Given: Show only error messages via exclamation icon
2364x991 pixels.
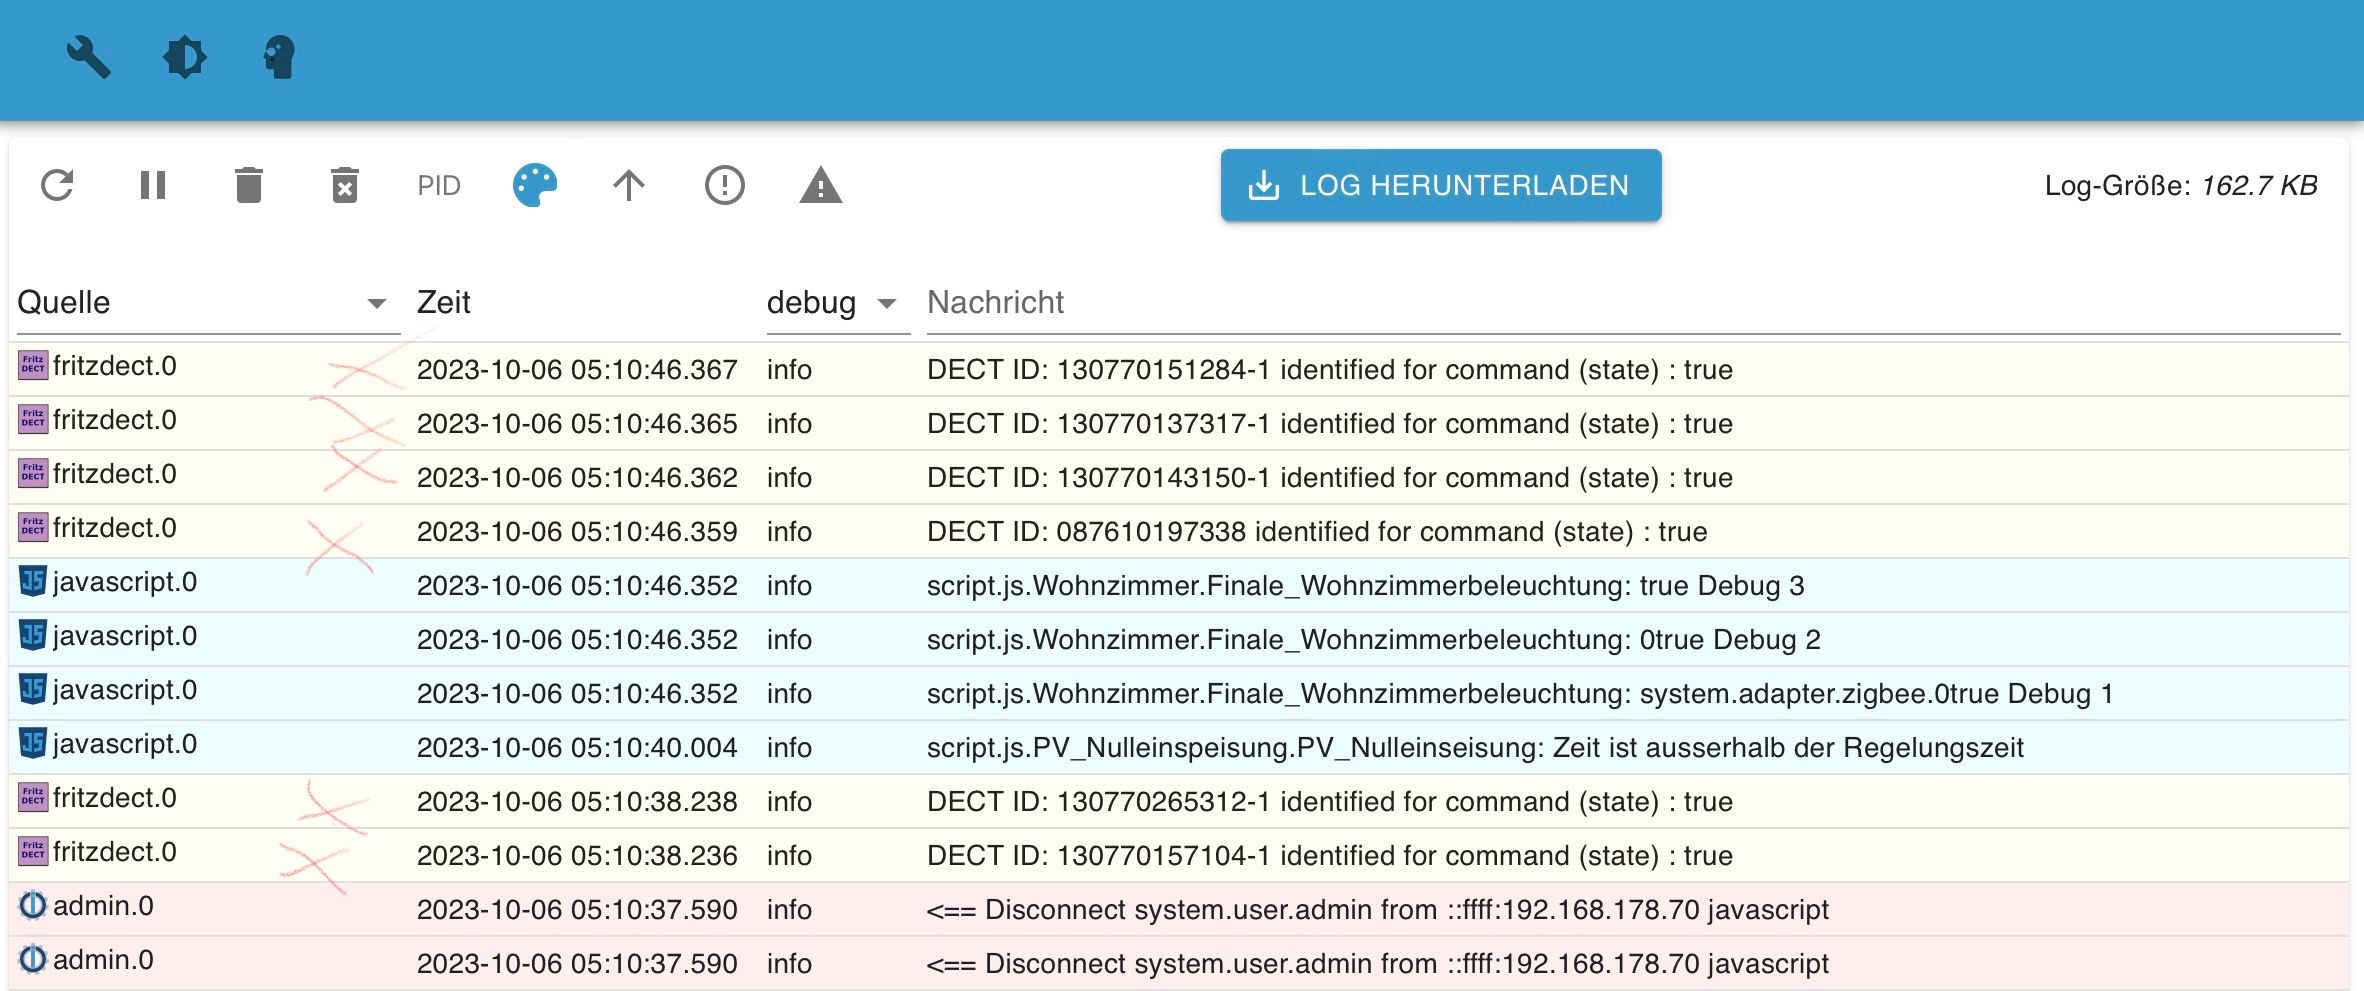Looking at the screenshot, I should [725, 185].
